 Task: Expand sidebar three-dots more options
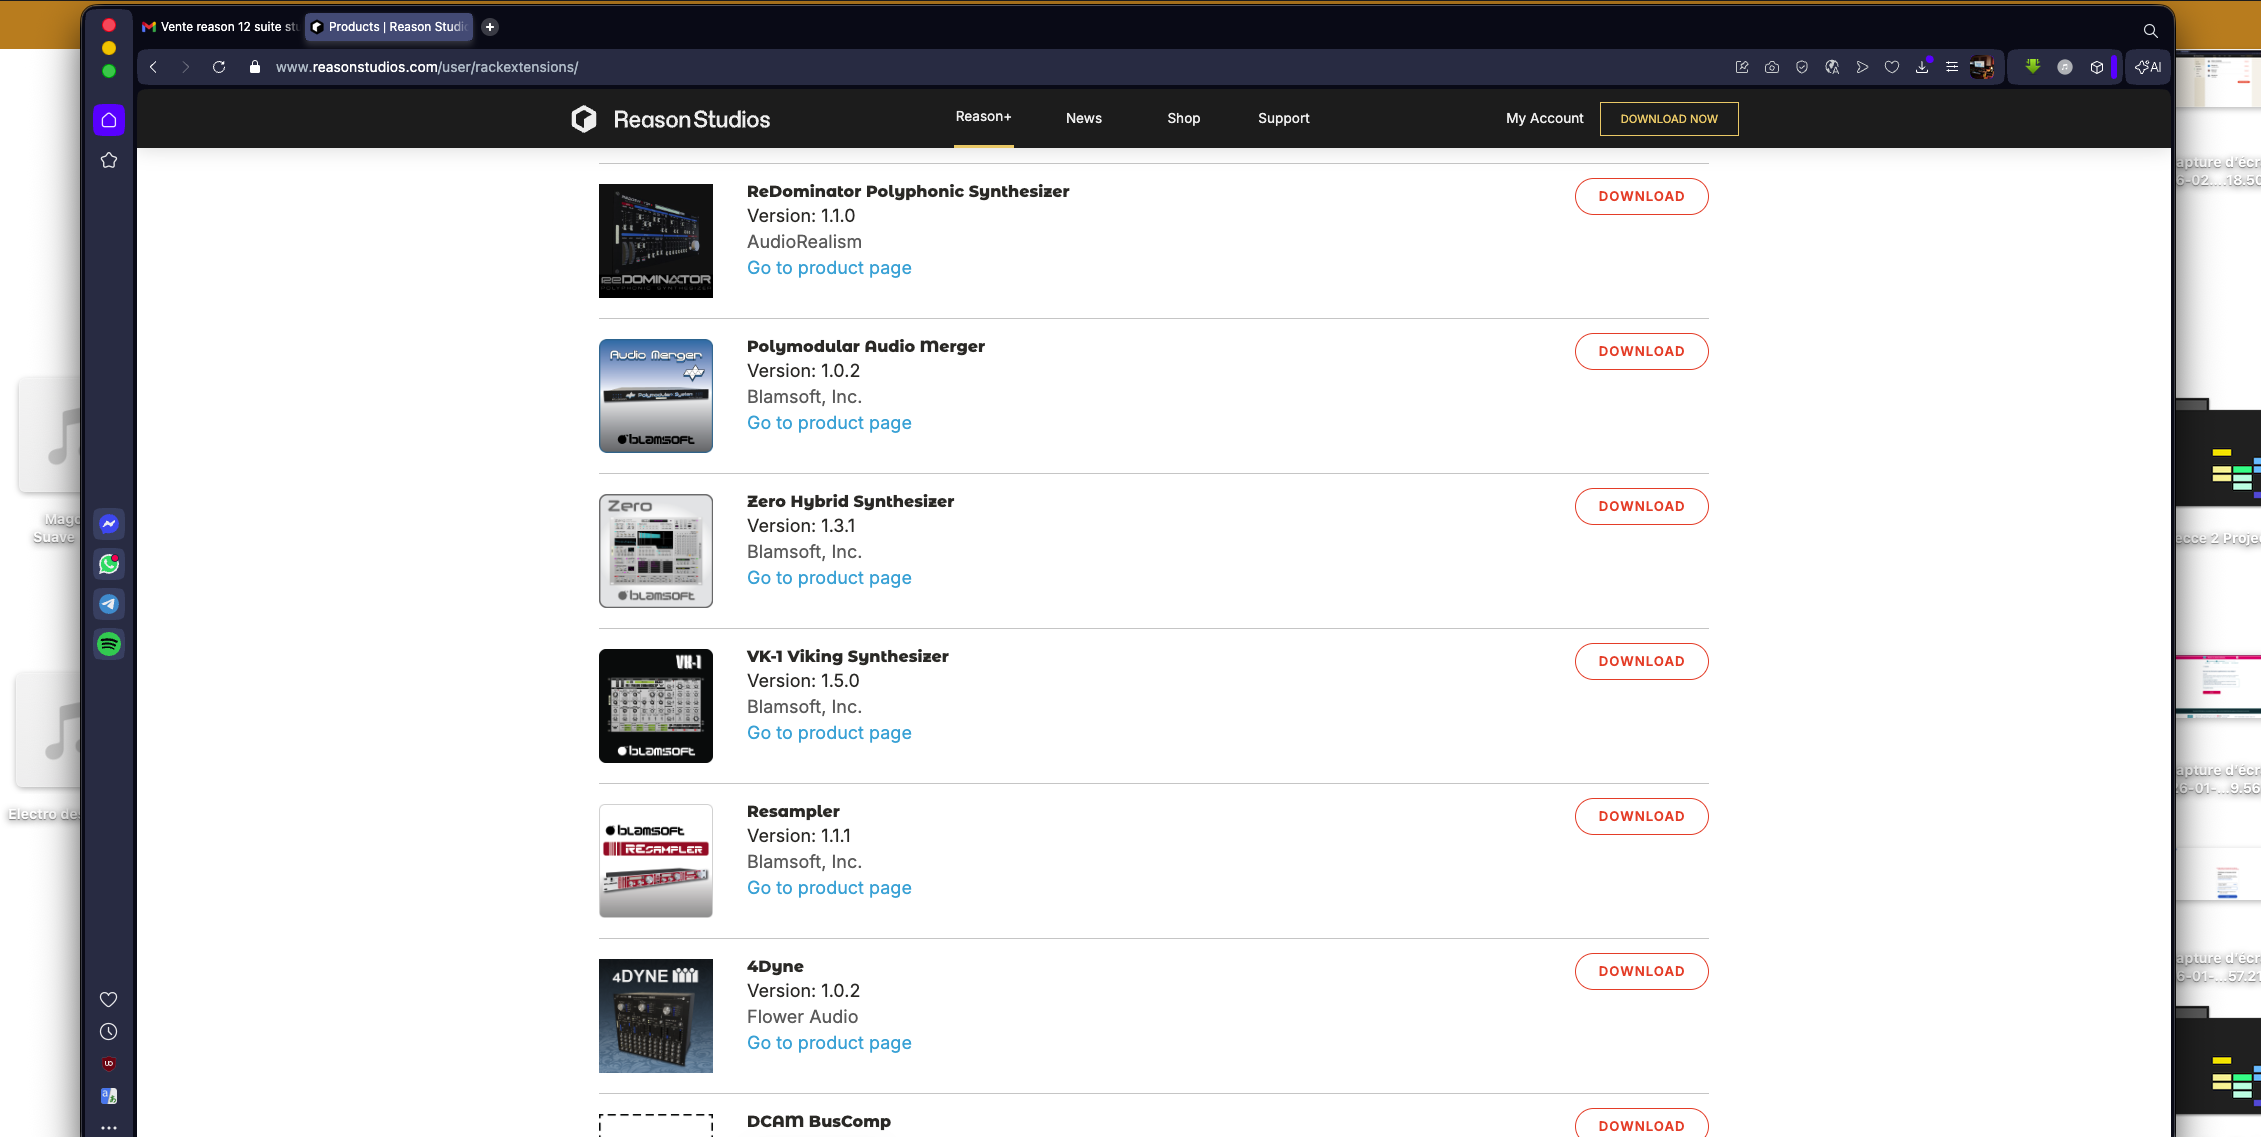point(109,1128)
